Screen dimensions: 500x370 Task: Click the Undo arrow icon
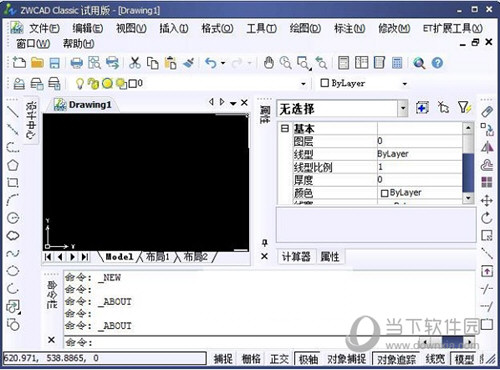click(211, 63)
